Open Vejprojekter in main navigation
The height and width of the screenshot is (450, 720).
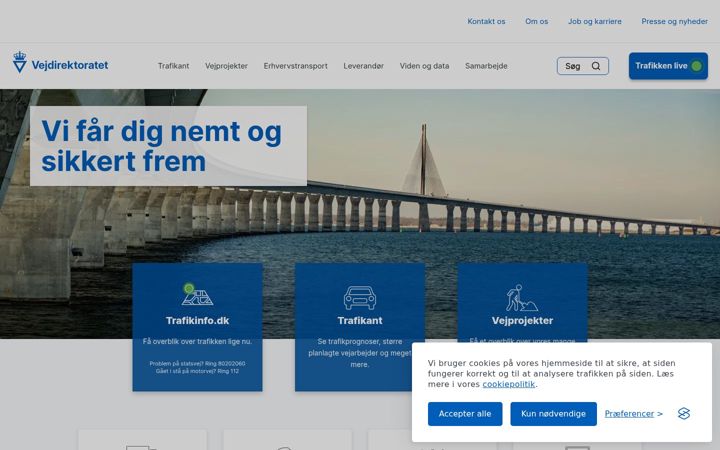tap(226, 66)
